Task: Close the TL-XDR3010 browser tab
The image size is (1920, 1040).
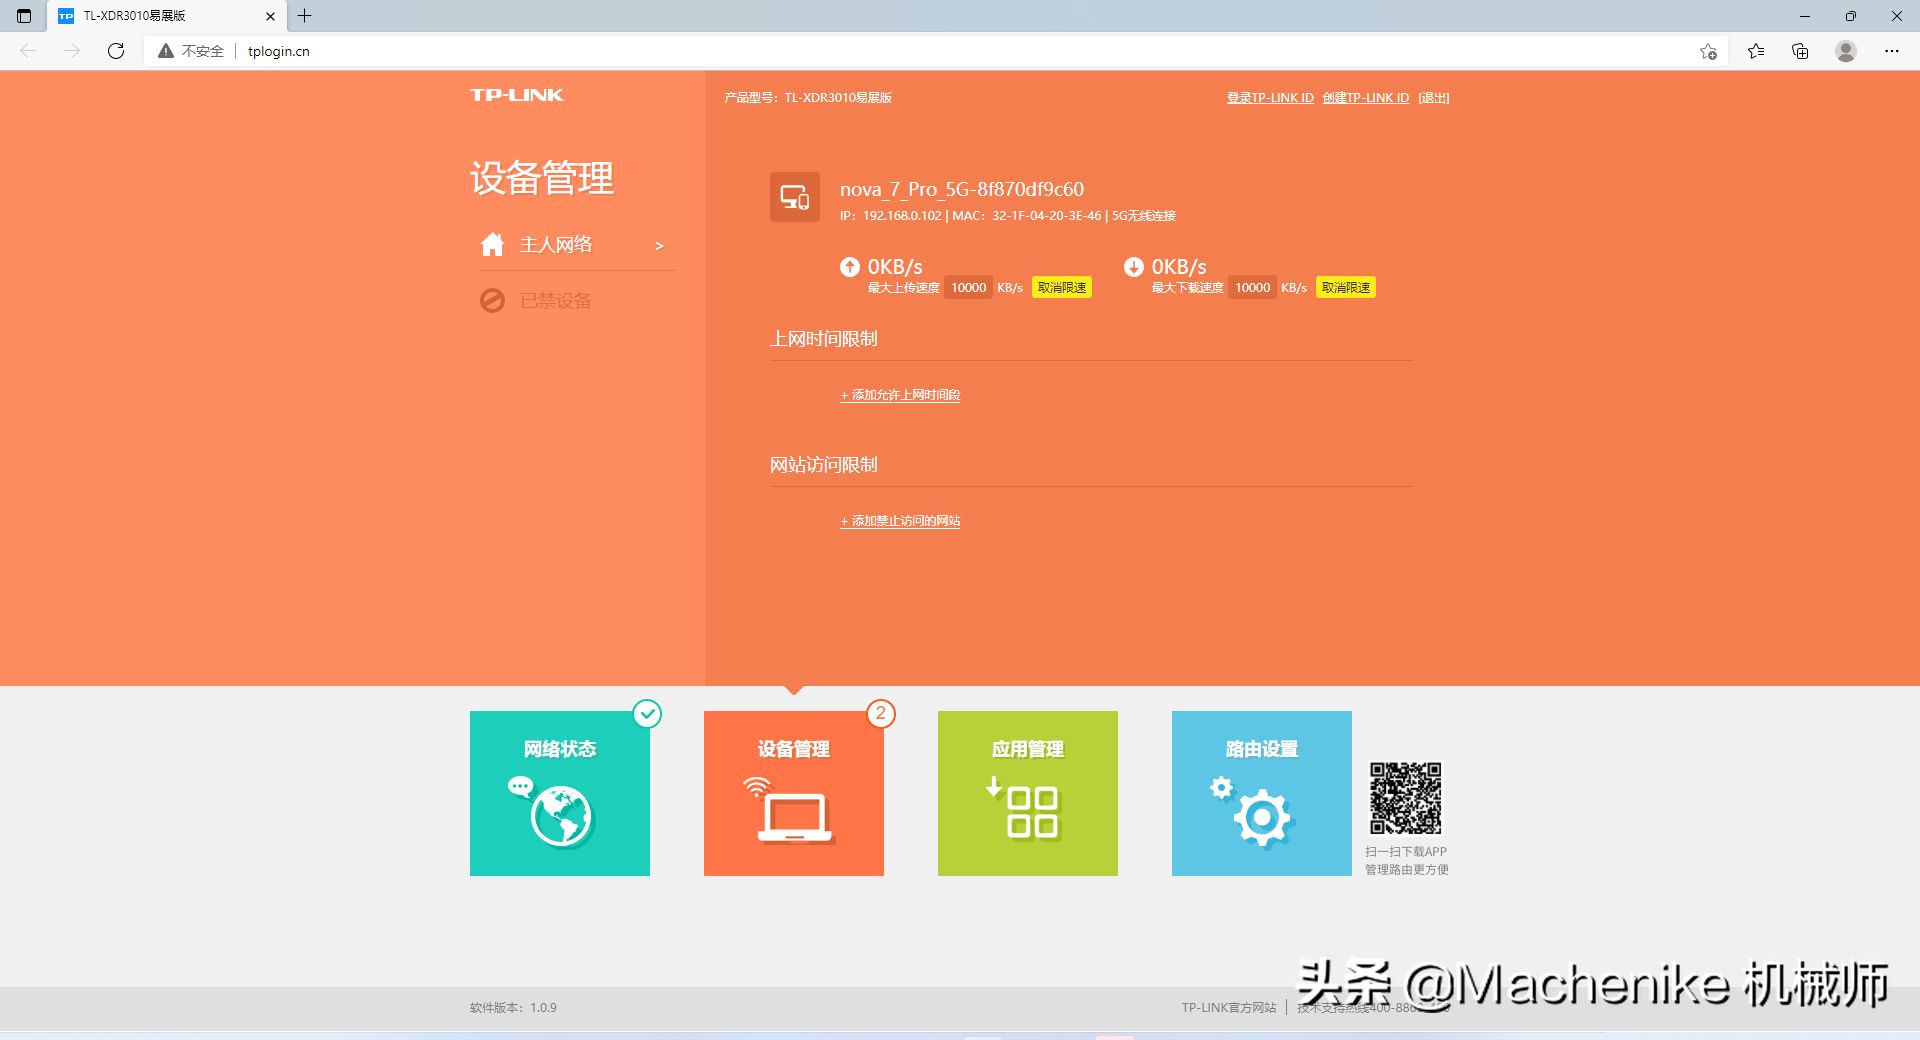Action: click(x=270, y=16)
